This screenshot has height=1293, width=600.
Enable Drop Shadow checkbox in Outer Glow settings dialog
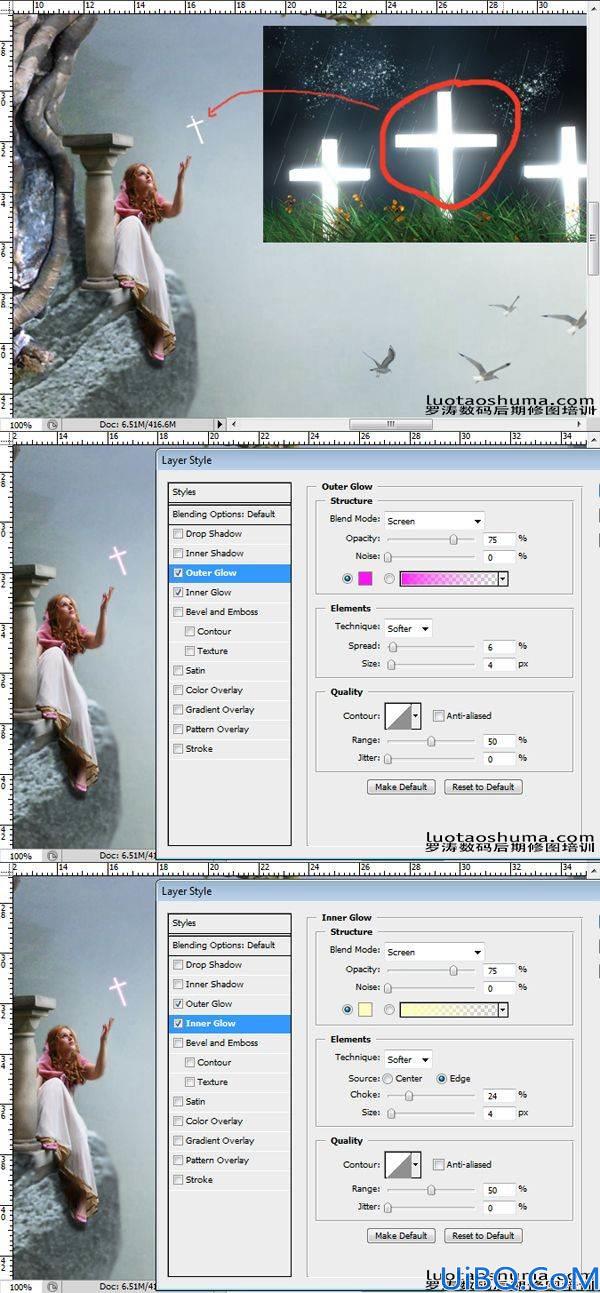point(178,534)
